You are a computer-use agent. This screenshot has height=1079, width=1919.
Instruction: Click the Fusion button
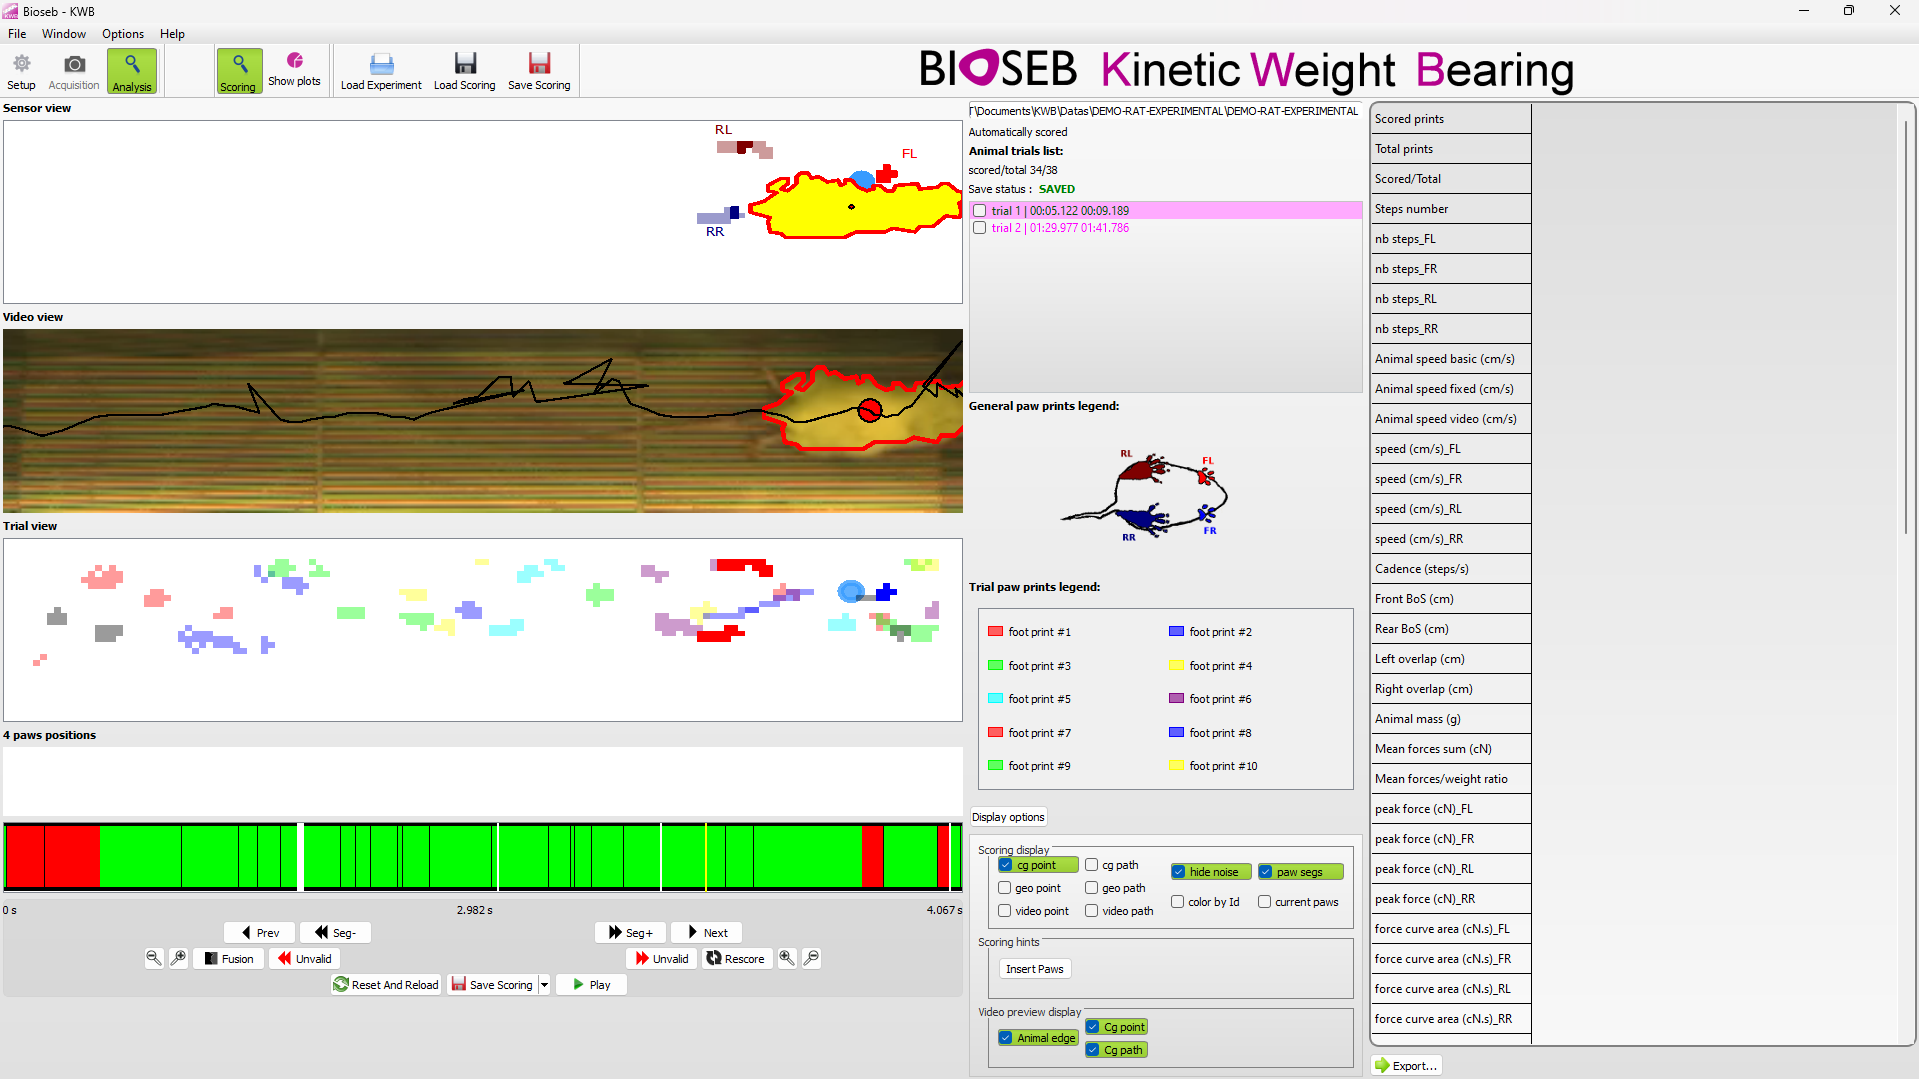[x=229, y=958]
